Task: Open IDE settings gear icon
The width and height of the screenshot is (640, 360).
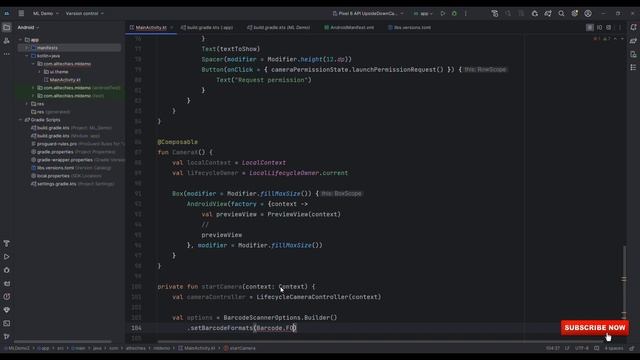Action: pos(575,13)
